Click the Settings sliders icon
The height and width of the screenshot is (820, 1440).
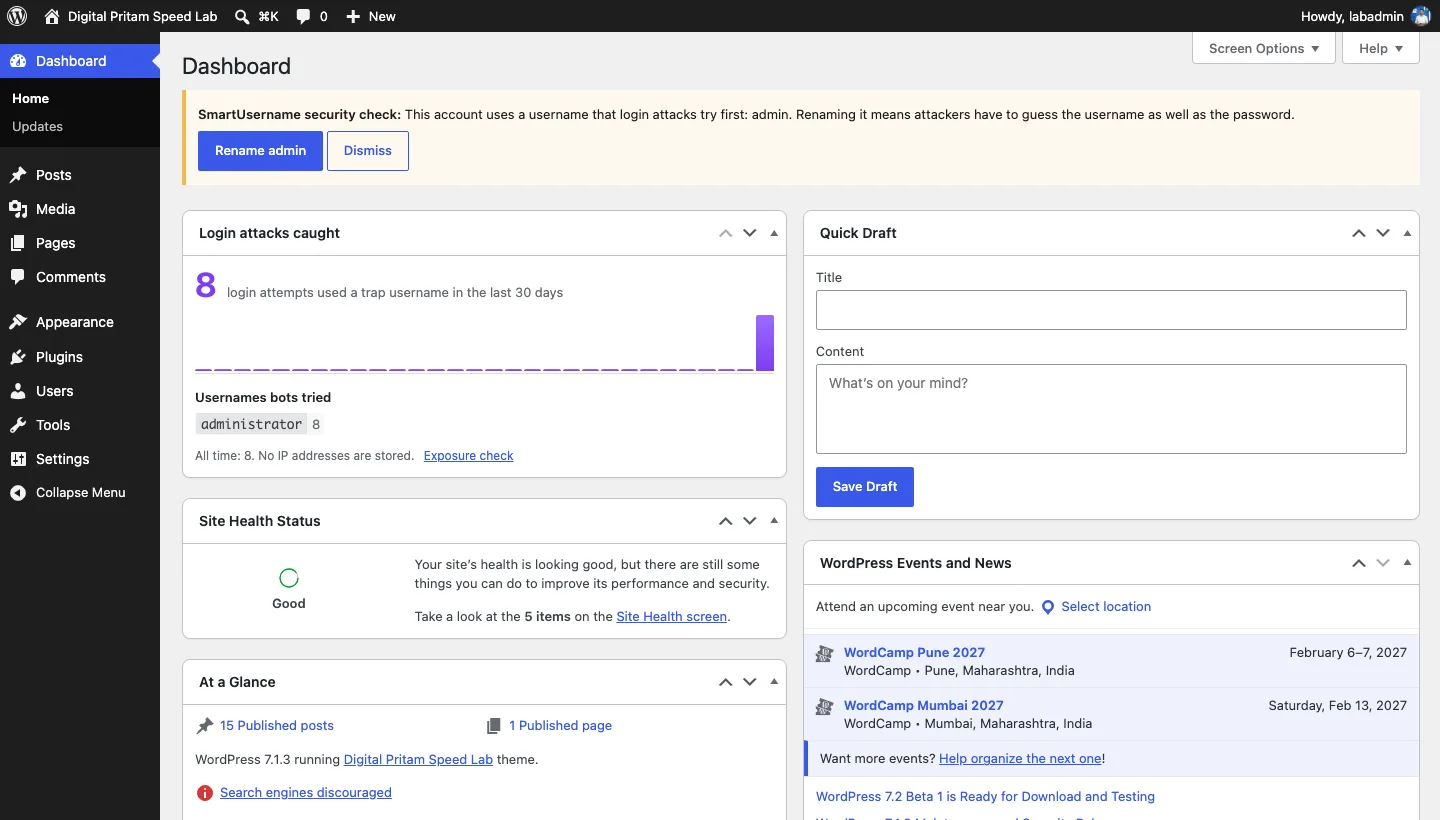point(18,459)
